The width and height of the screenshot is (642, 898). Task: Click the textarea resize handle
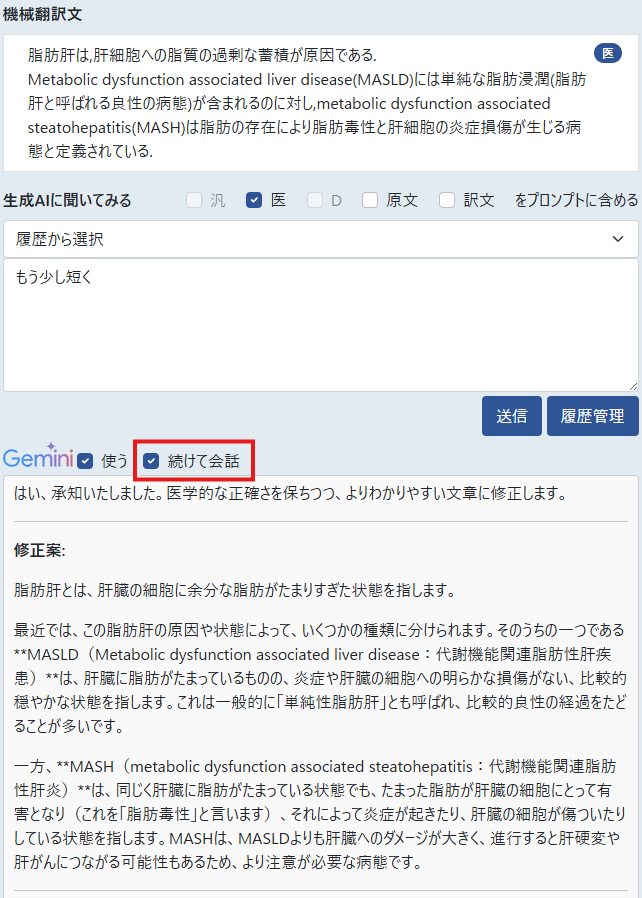(x=632, y=385)
